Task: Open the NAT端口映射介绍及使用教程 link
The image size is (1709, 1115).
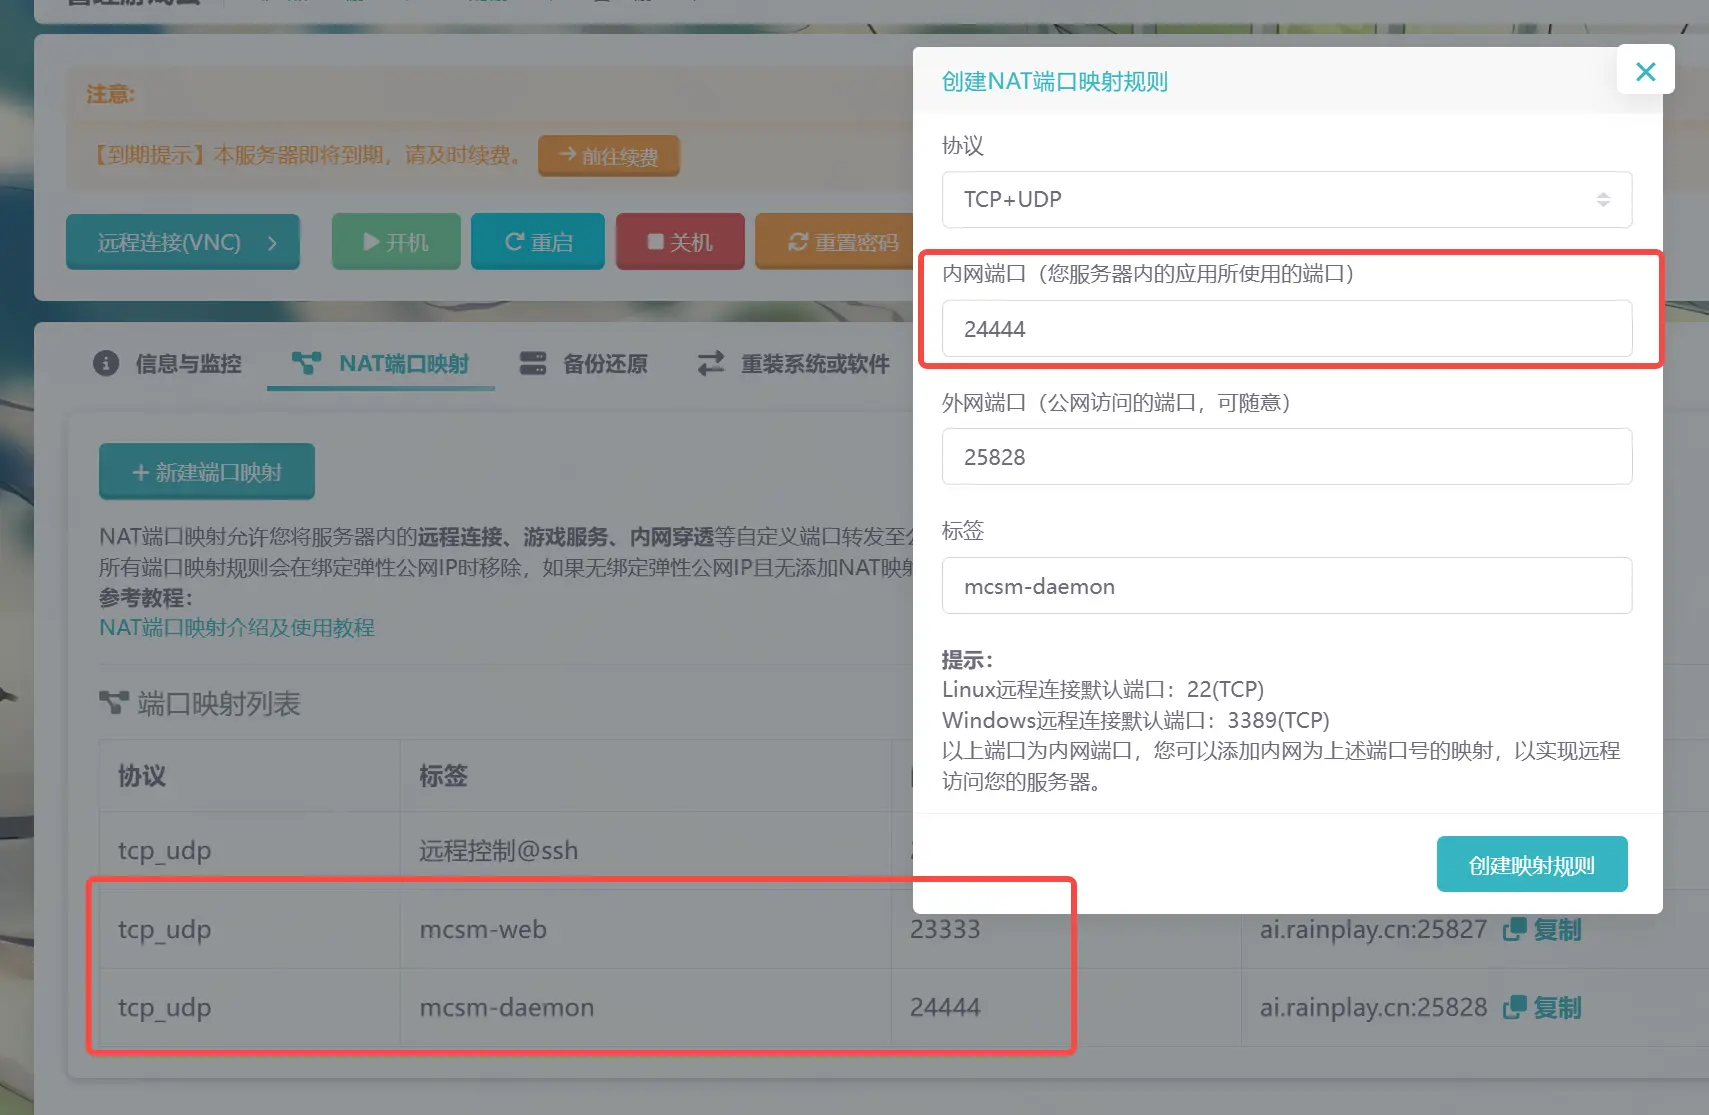Action: click(237, 627)
